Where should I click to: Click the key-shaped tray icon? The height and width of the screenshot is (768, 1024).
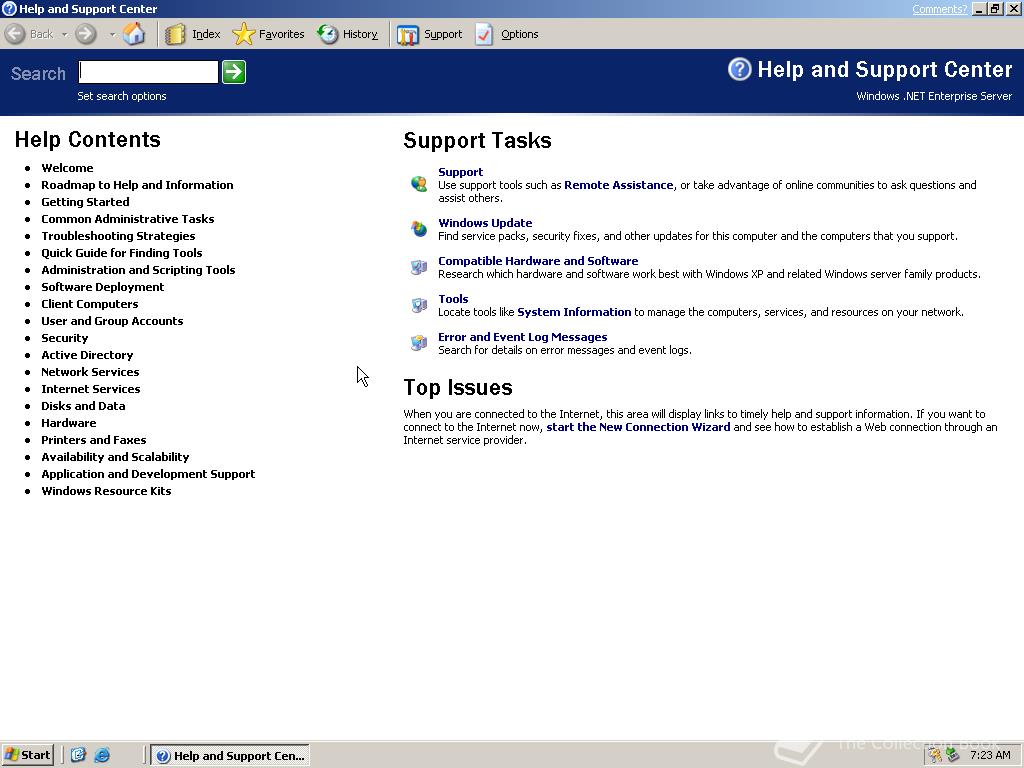click(x=936, y=755)
